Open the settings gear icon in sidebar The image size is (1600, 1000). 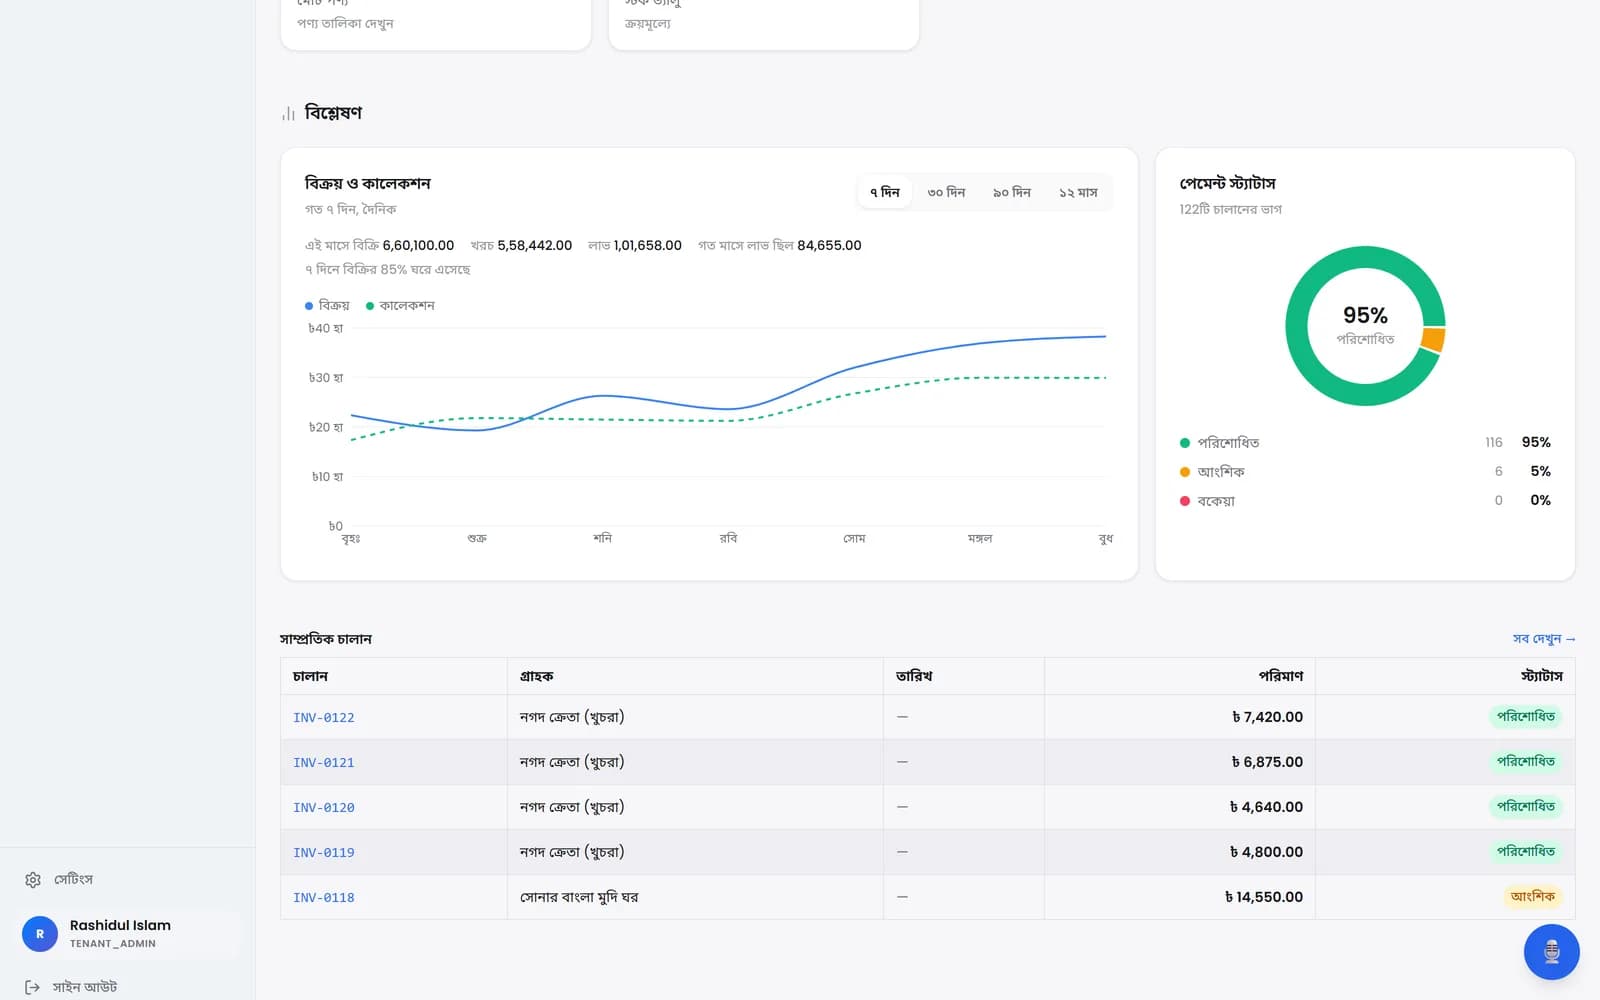pyautogui.click(x=33, y=880)
